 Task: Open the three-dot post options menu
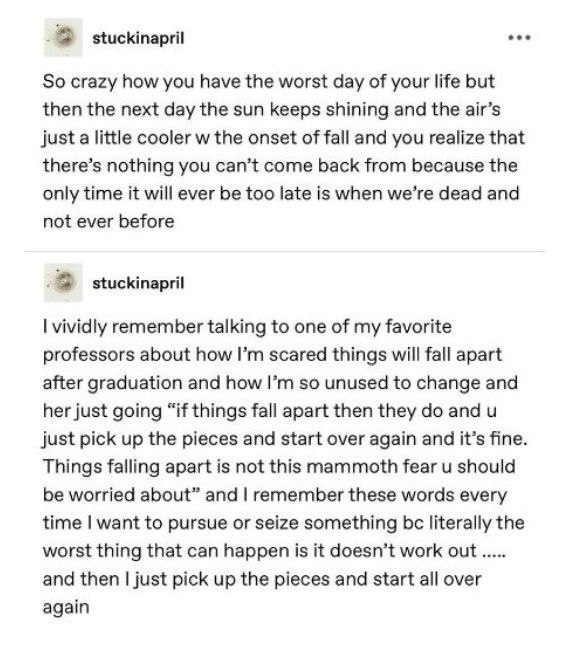click(519, 38)
